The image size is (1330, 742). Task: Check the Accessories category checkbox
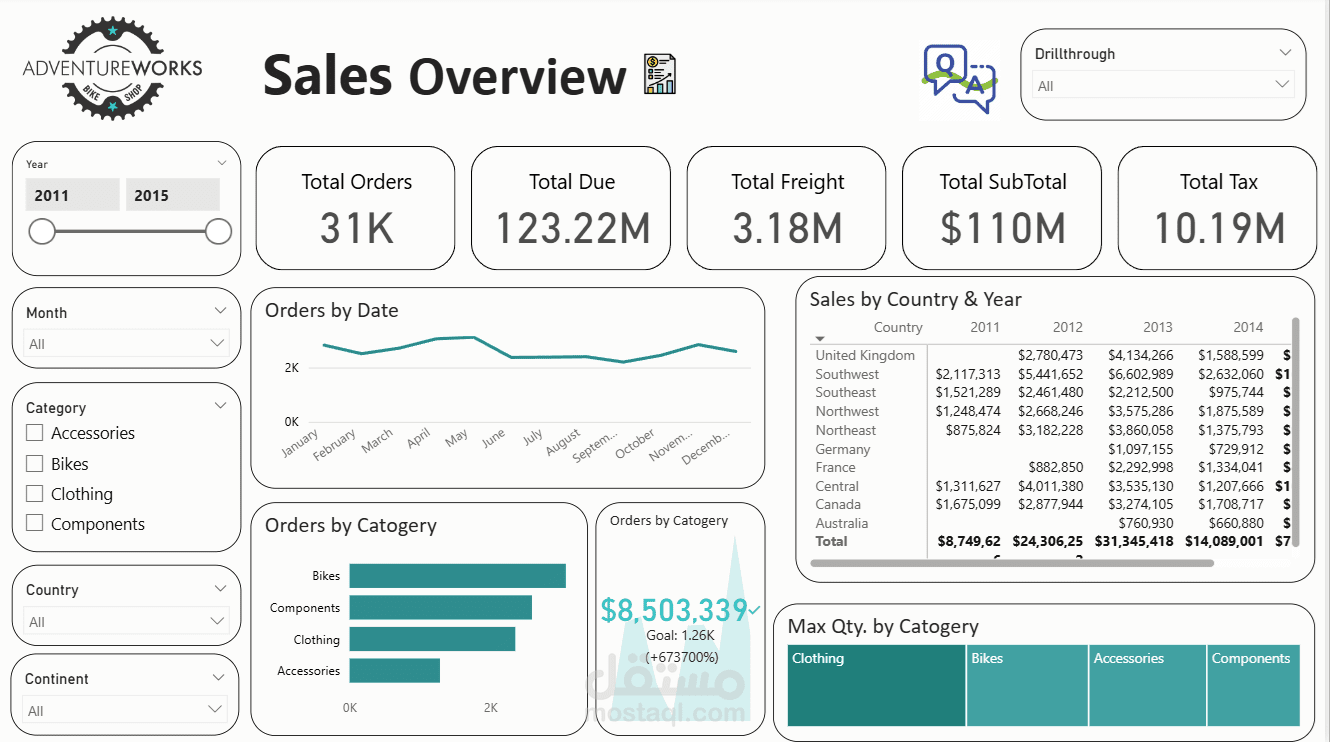(35, 433)
